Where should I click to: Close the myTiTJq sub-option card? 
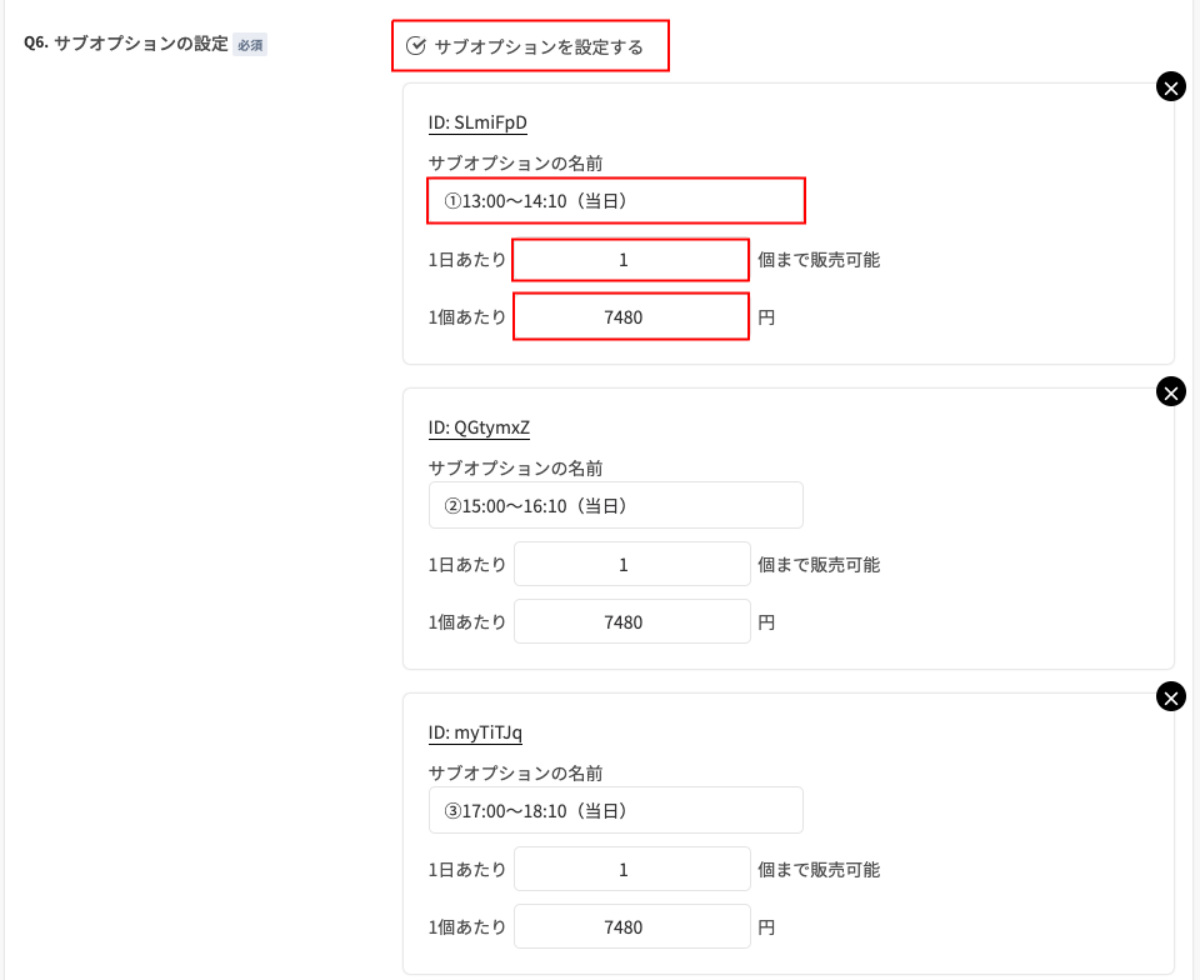click(1170, 696)
